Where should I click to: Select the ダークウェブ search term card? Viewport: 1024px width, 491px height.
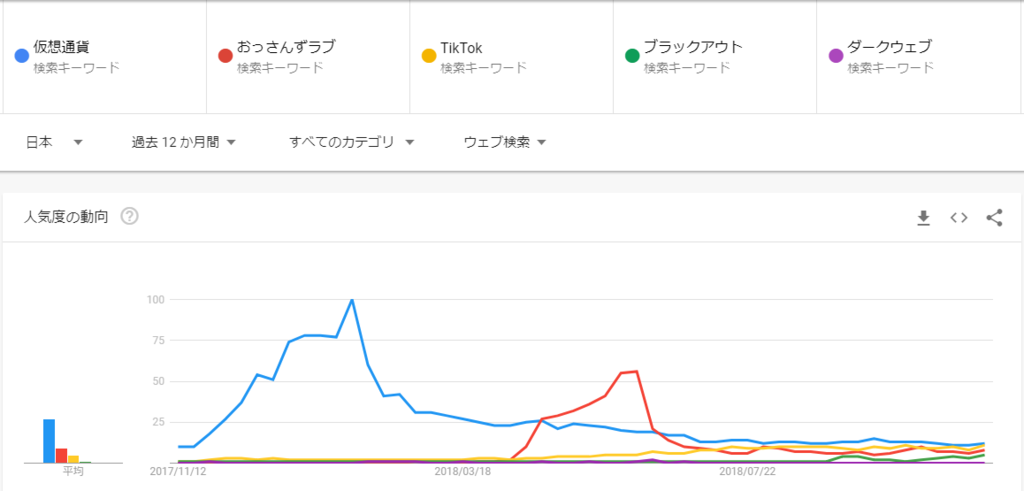click(918, 57)
